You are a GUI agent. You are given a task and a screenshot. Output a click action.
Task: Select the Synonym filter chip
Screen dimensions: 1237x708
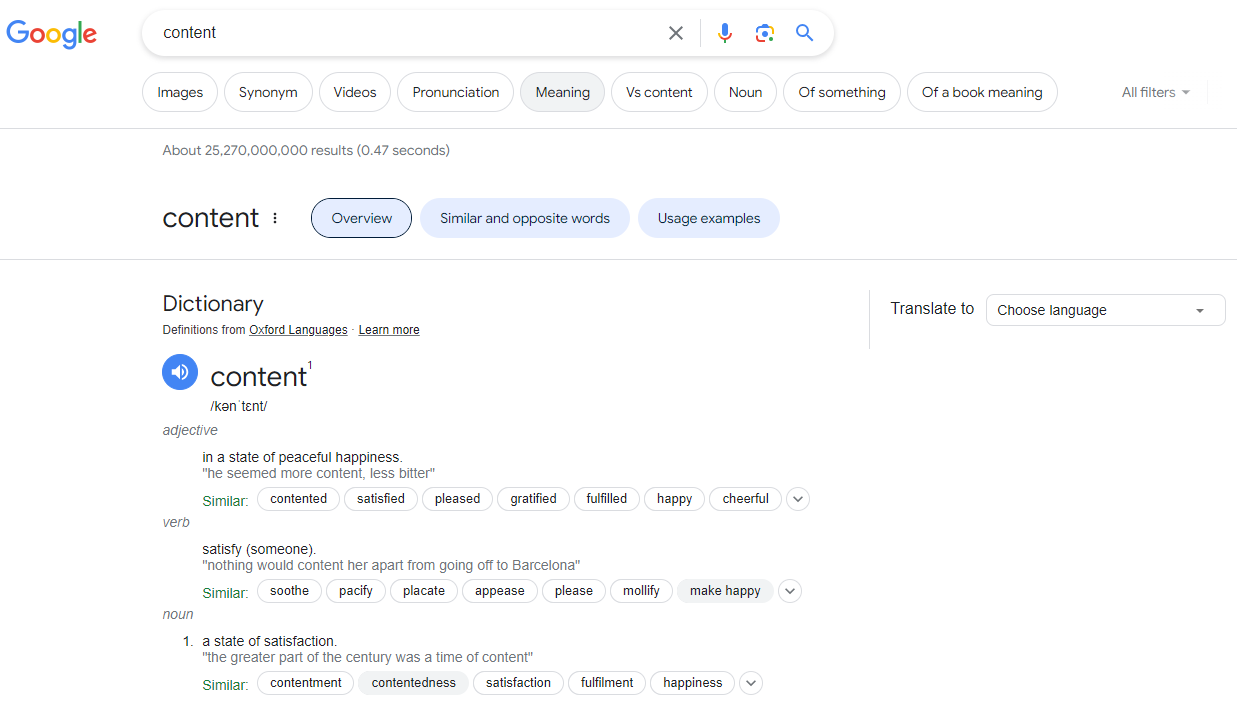pos(268,92)
